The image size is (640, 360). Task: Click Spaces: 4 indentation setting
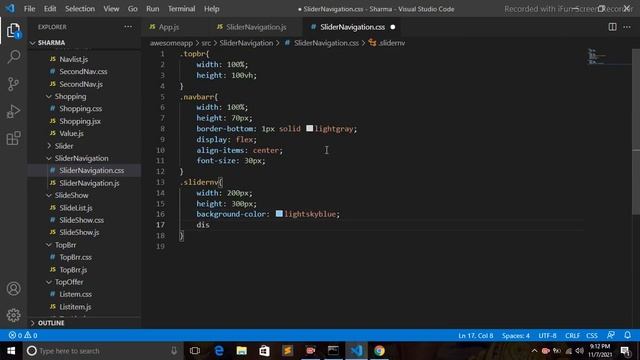point(516,336)
